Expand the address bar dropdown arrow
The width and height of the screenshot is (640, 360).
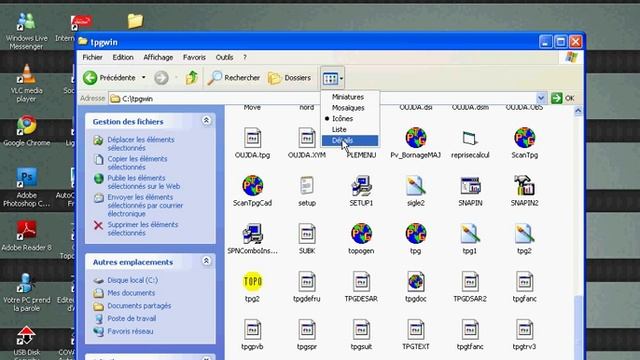tap(541, 98)
